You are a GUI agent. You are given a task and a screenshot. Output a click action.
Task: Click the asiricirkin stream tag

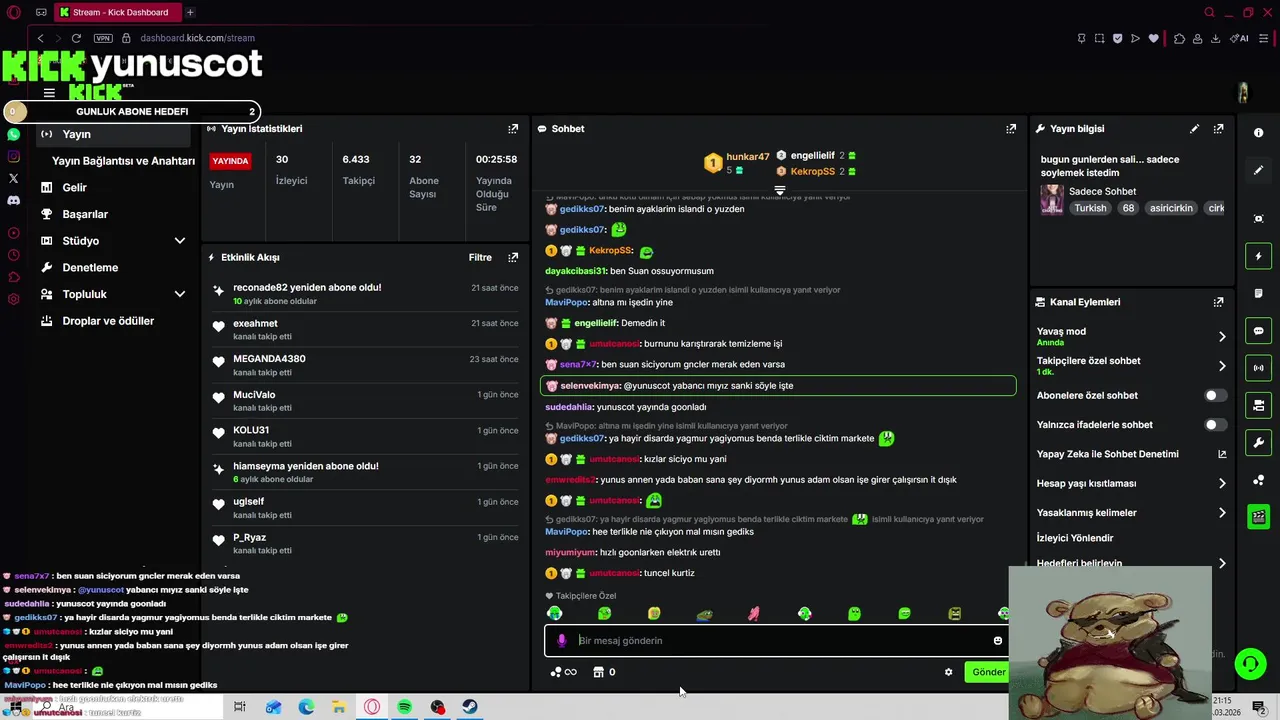(1171, 208)
